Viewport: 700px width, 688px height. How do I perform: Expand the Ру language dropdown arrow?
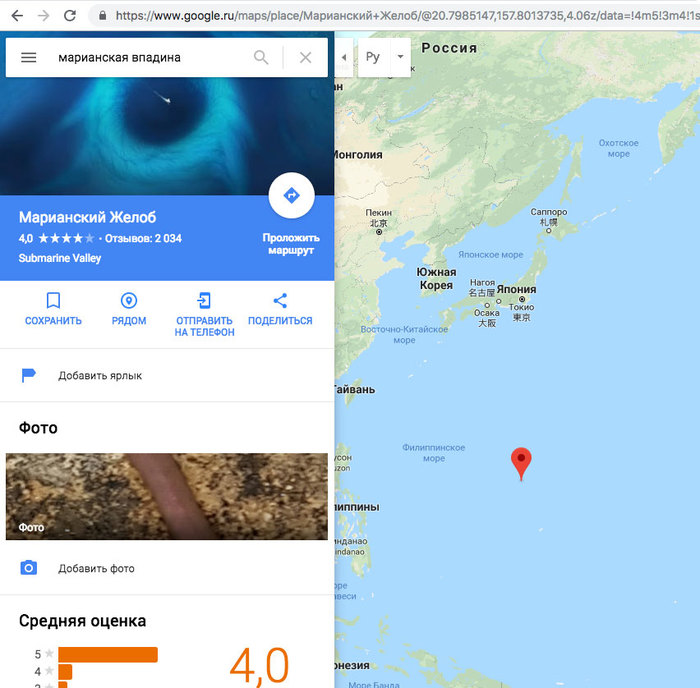coord(400,57)
